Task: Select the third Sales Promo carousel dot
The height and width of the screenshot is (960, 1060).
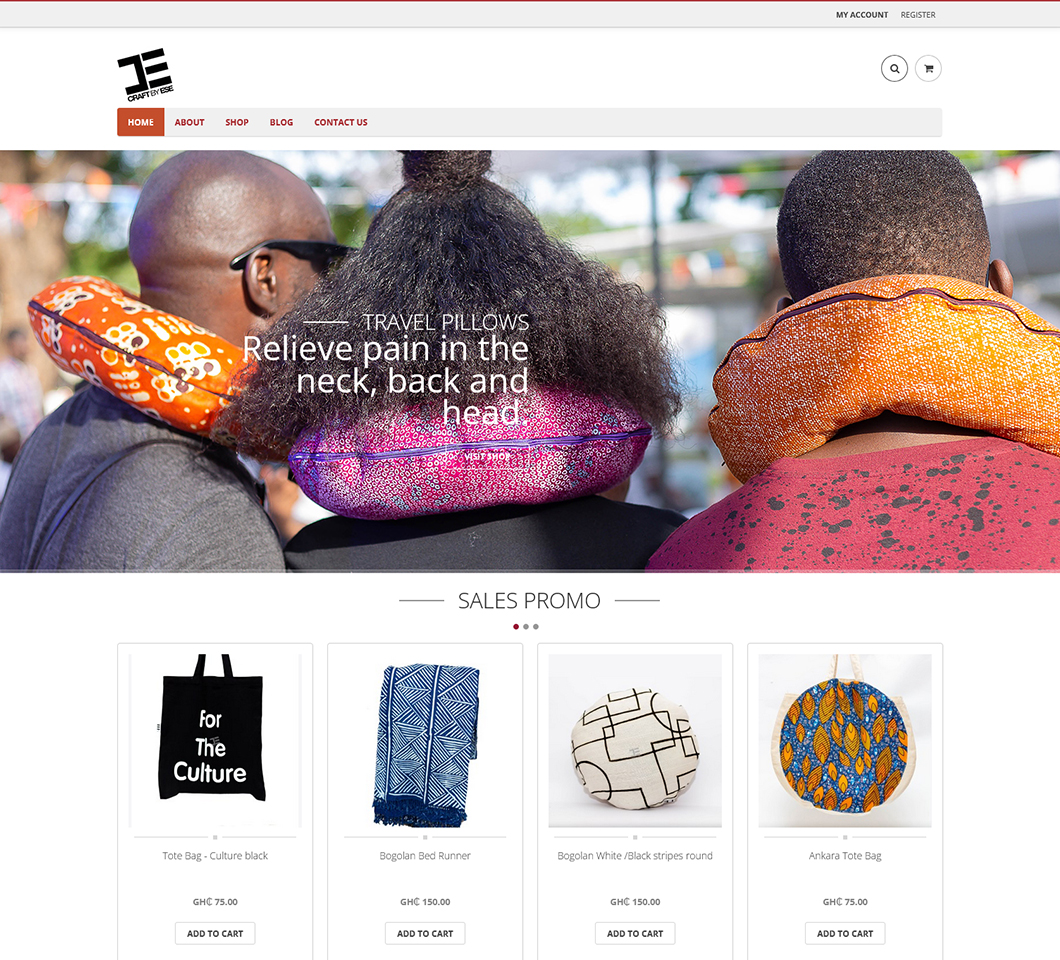Action: (x=536, y=627)
